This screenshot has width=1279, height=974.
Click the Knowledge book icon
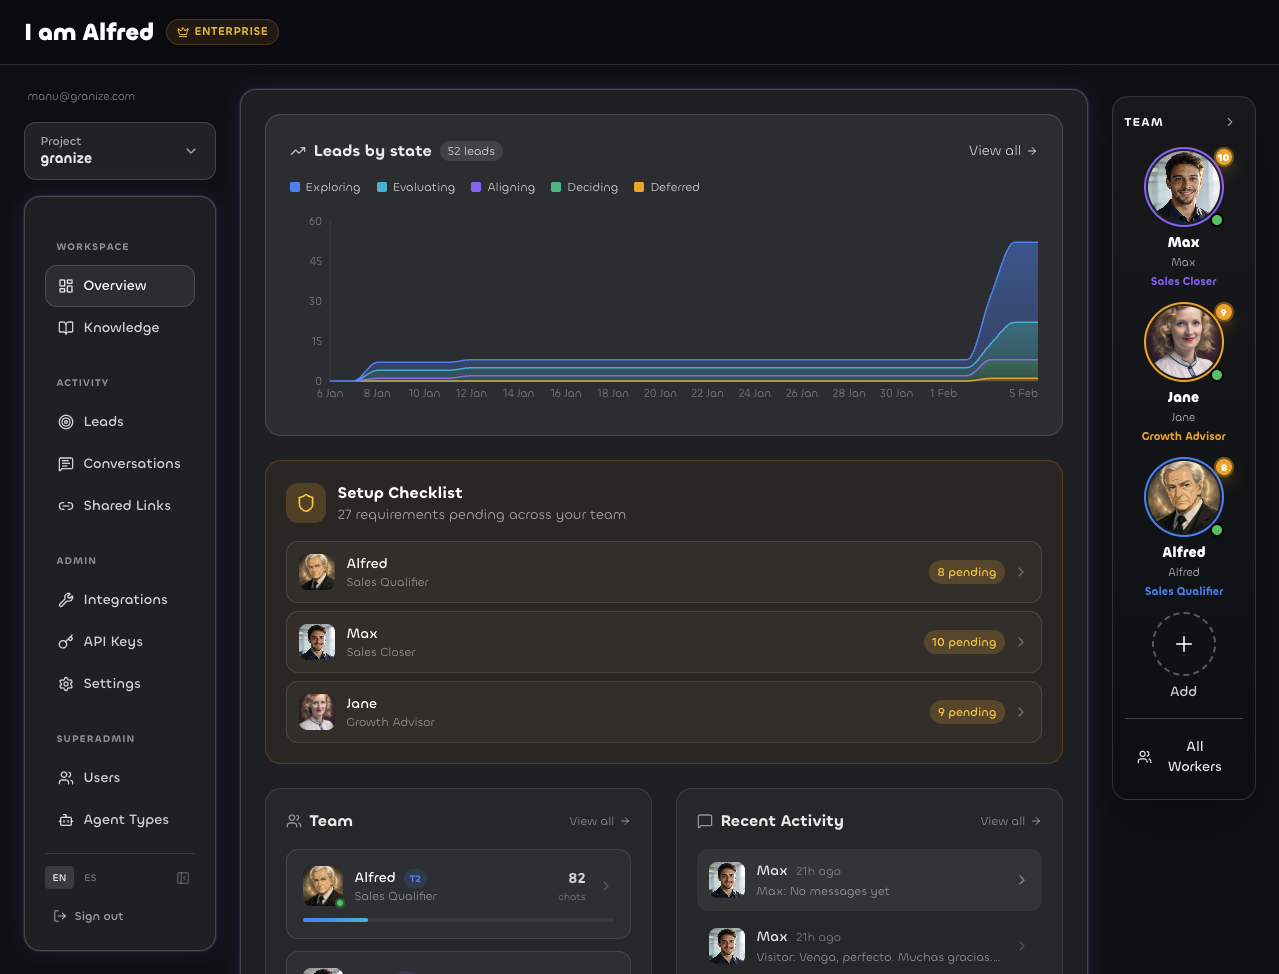pyautogui.click(x=66, y=328)
